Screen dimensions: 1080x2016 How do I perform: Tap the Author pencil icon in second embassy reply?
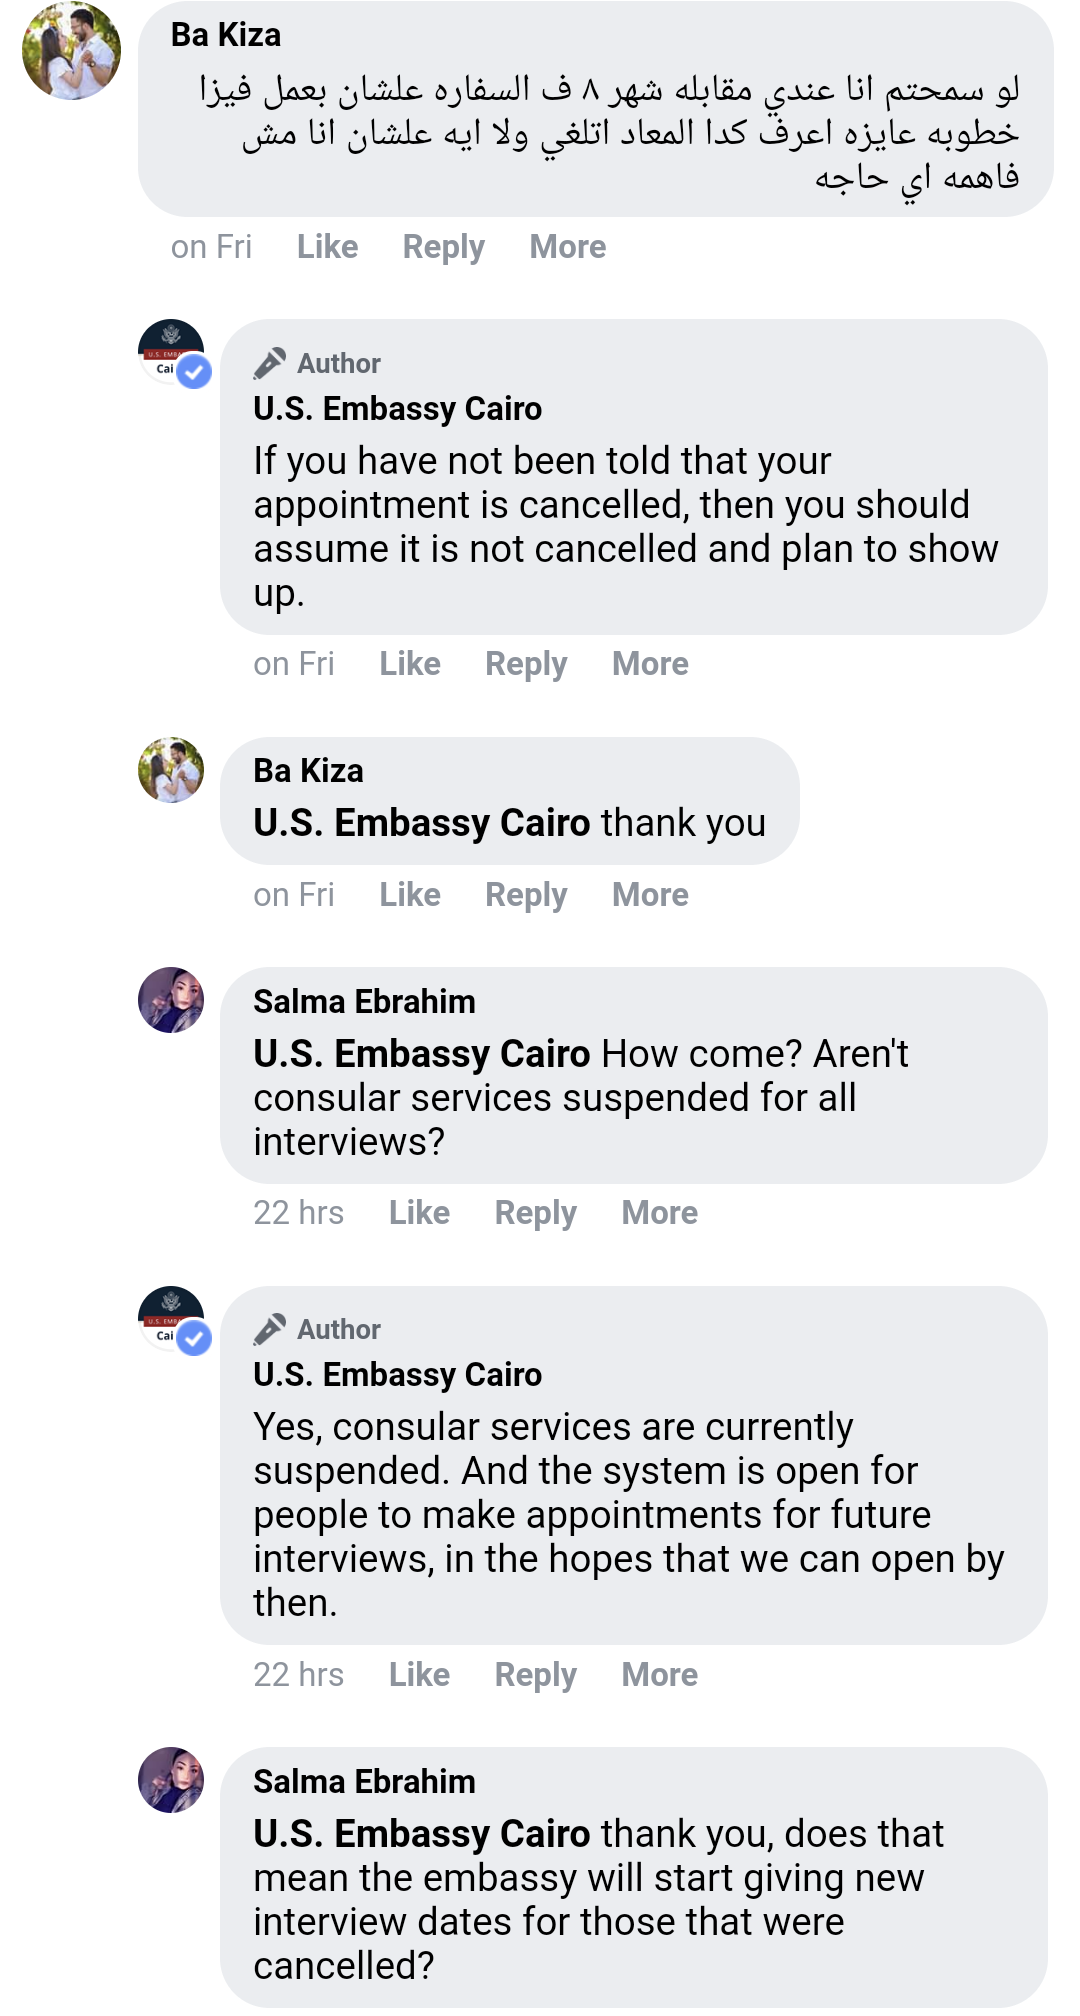pos(270,1329)
